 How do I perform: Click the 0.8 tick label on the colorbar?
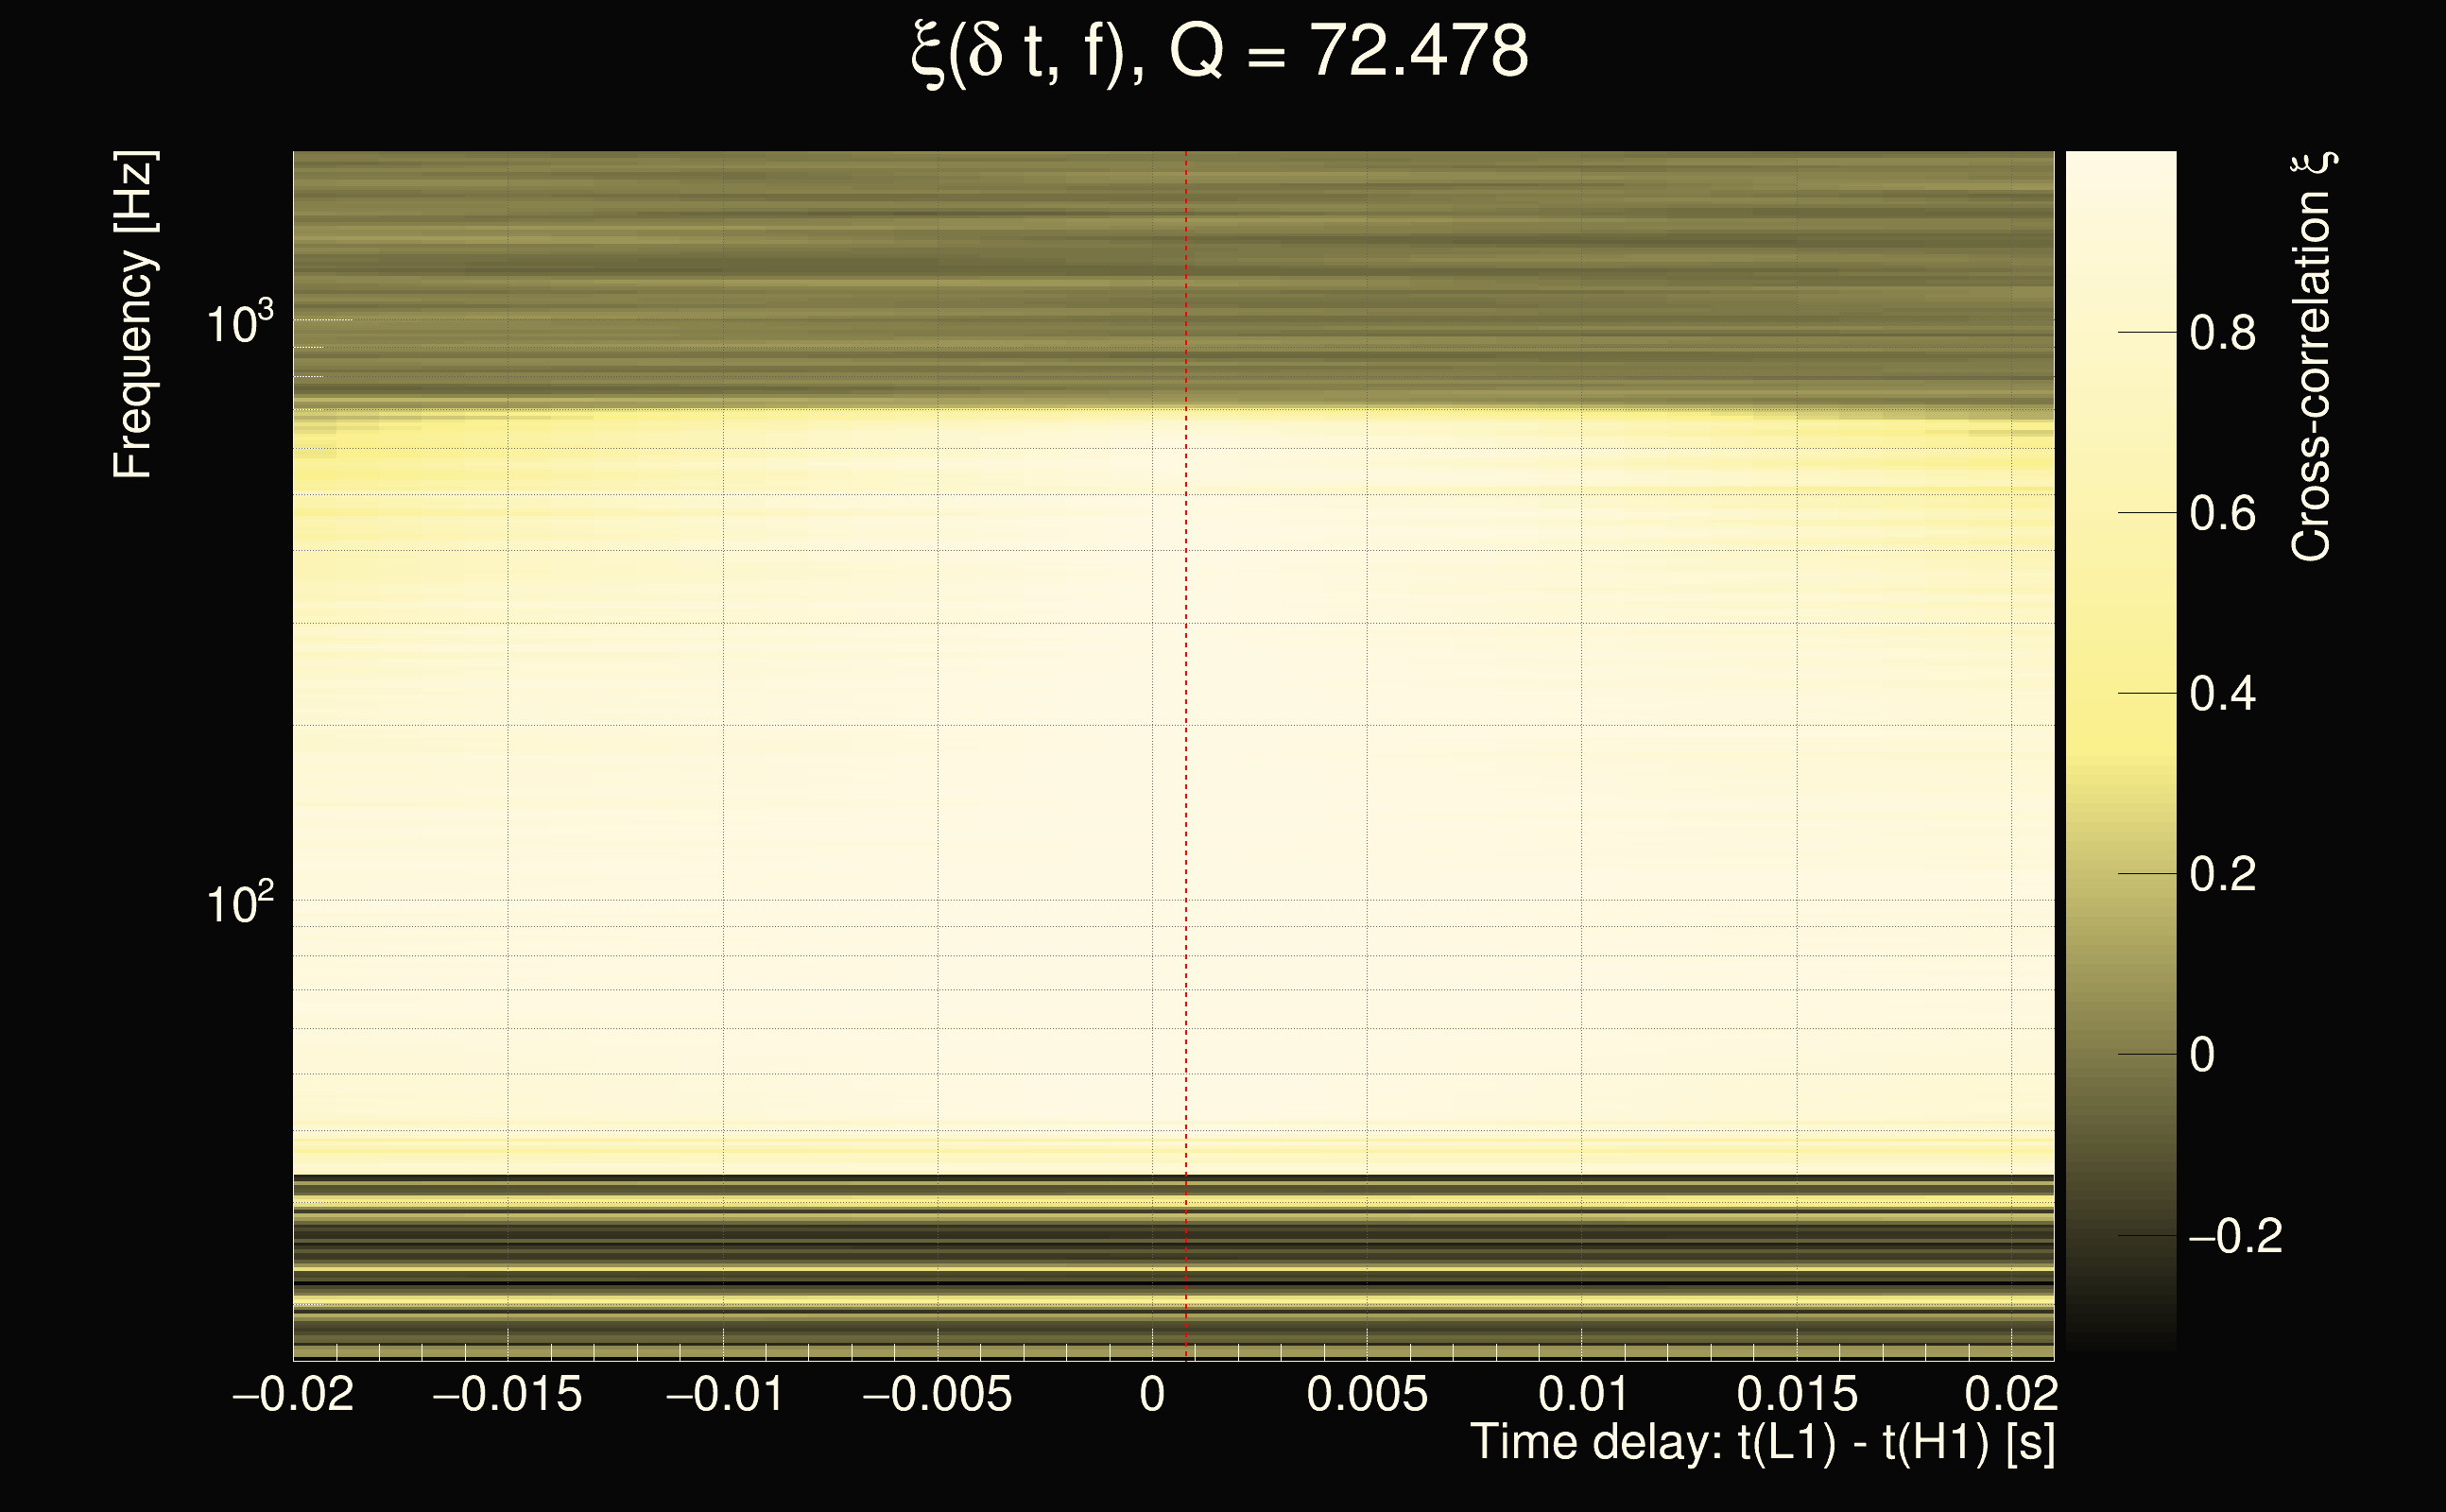pos(2222,333)
